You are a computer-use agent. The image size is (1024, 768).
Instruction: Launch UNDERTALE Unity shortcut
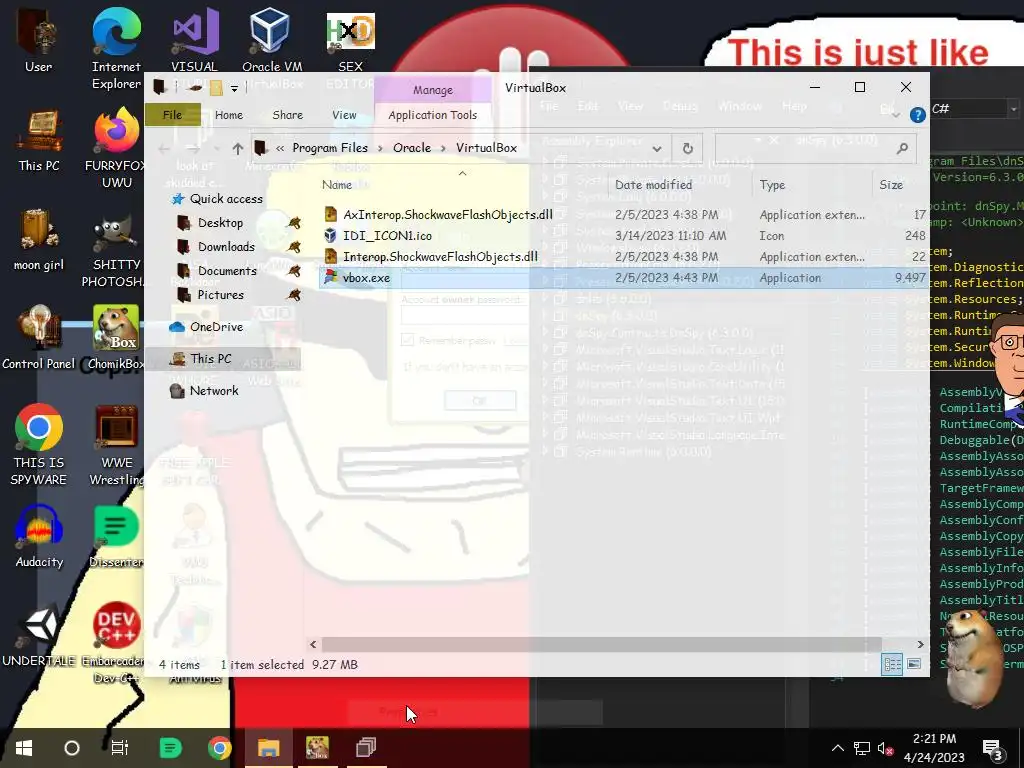tap(39, 635)
